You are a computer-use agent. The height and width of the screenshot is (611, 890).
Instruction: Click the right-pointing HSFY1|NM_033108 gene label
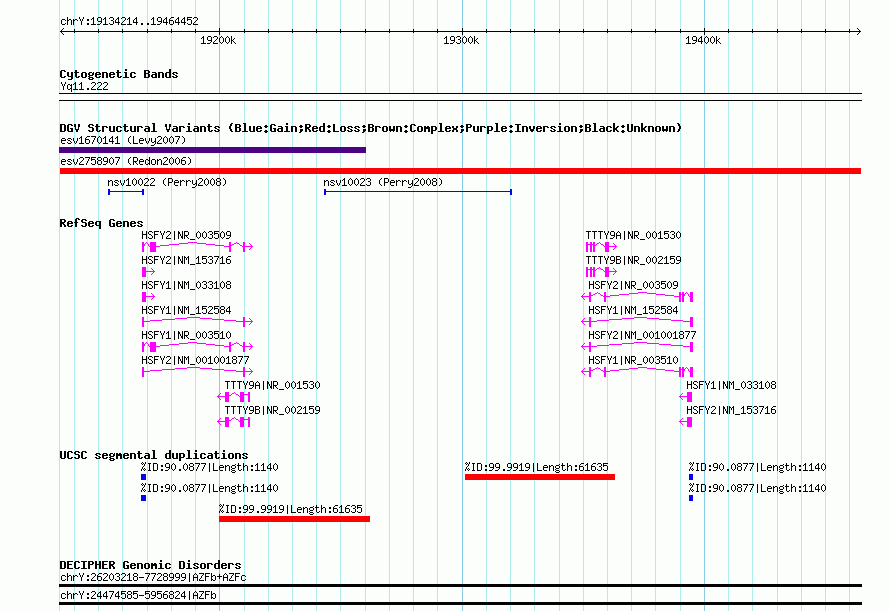coord(186,285)
